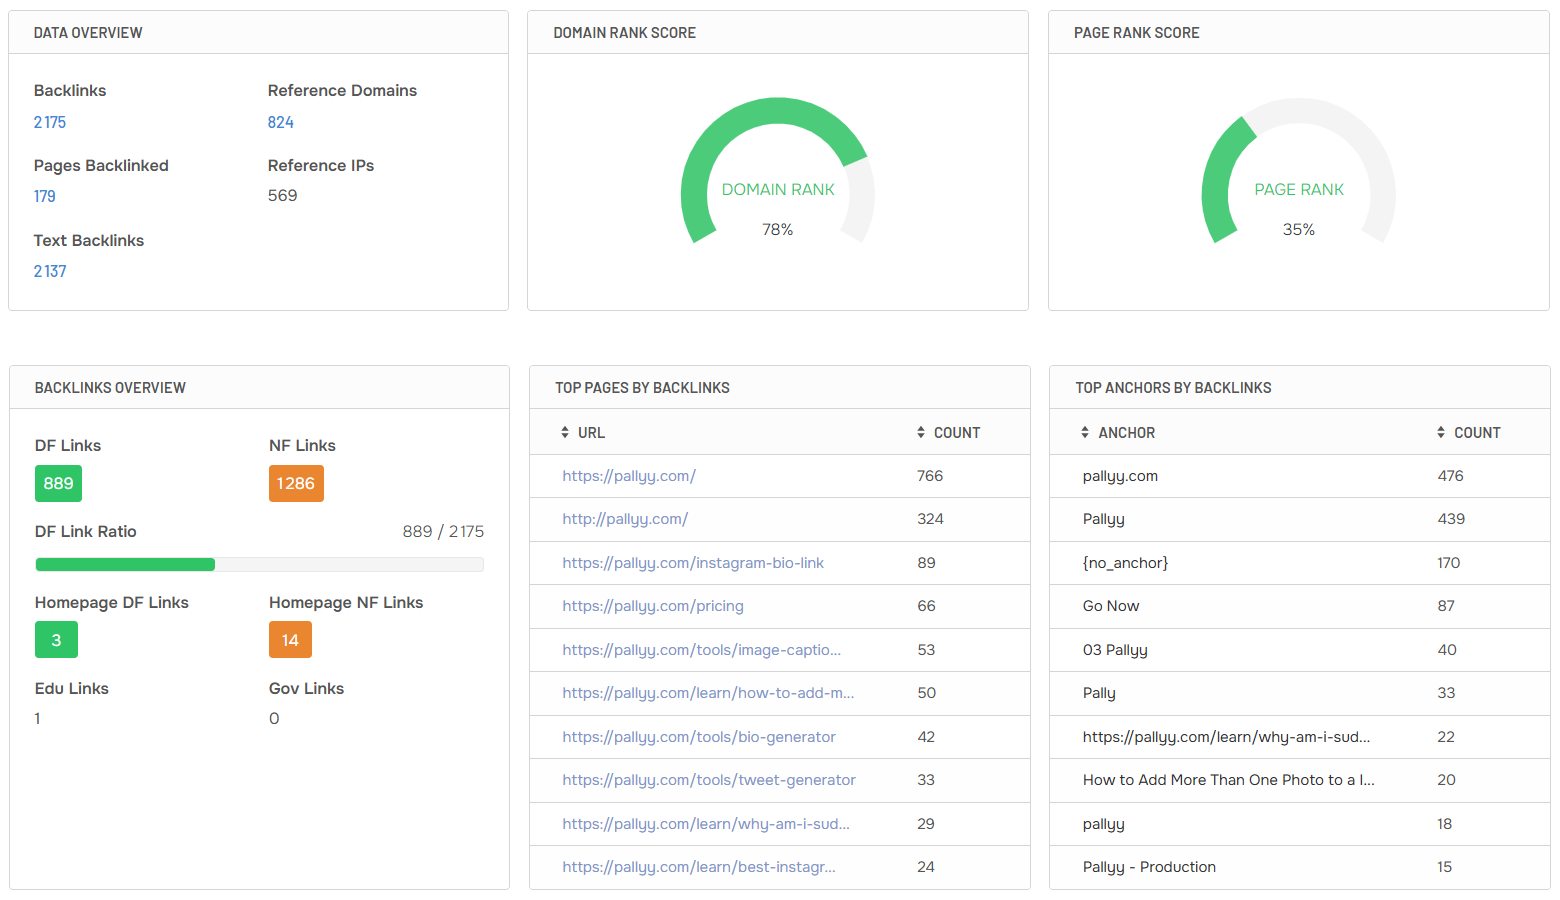Click the DF Link Ratio progress bar
The width and height of the screenshot is (1560, 900).
260,565
